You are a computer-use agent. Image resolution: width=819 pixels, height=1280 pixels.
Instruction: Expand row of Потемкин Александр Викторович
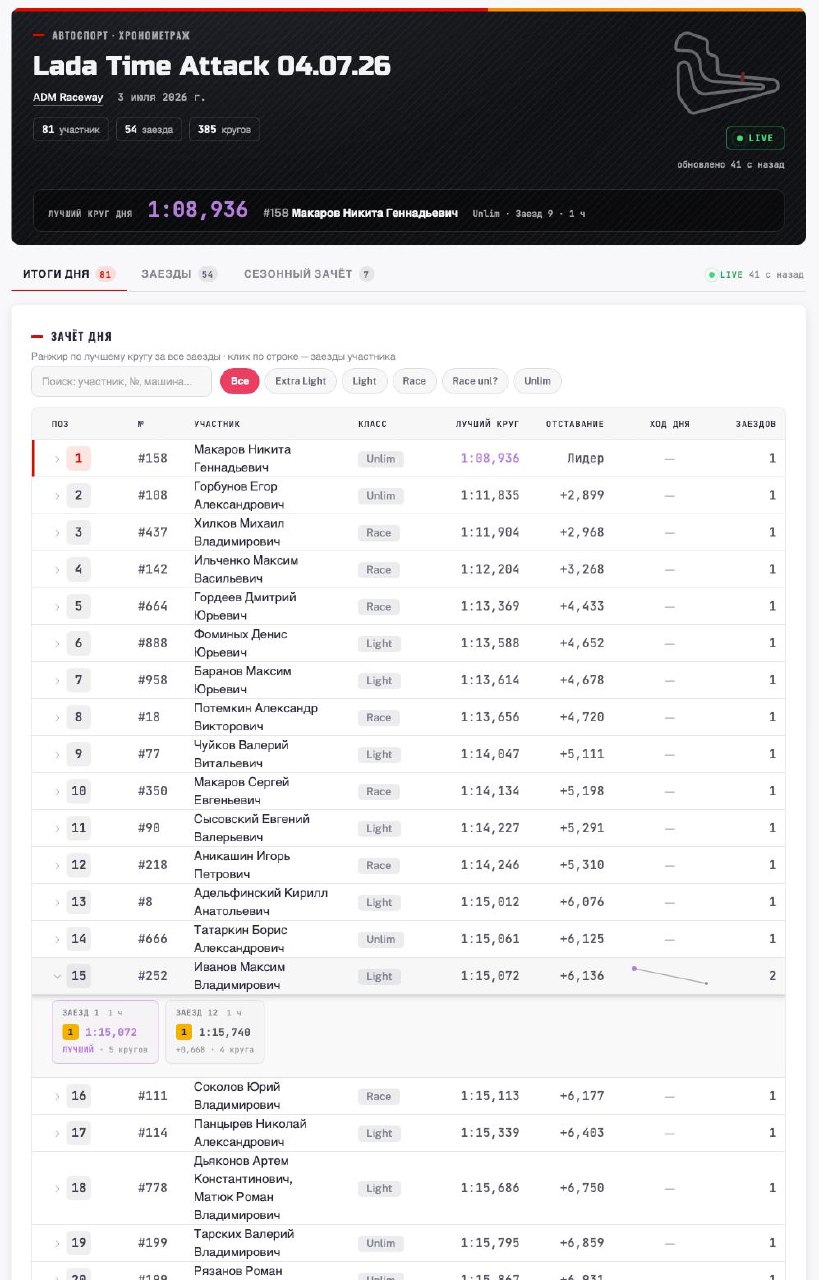[57, 718]
